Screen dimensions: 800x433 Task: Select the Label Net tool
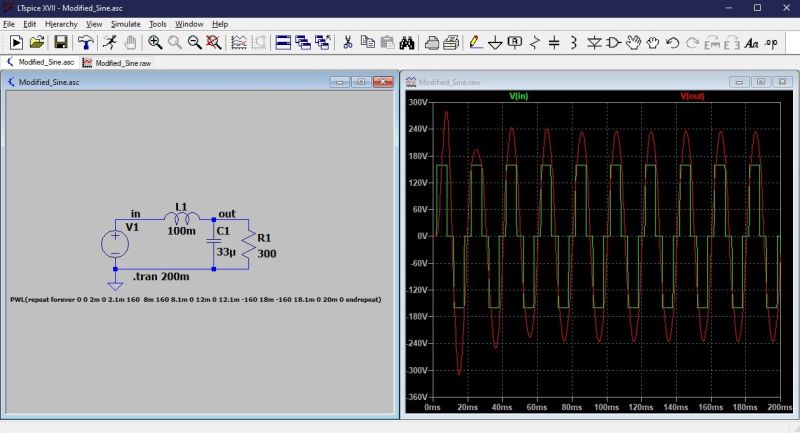point(515,43)
